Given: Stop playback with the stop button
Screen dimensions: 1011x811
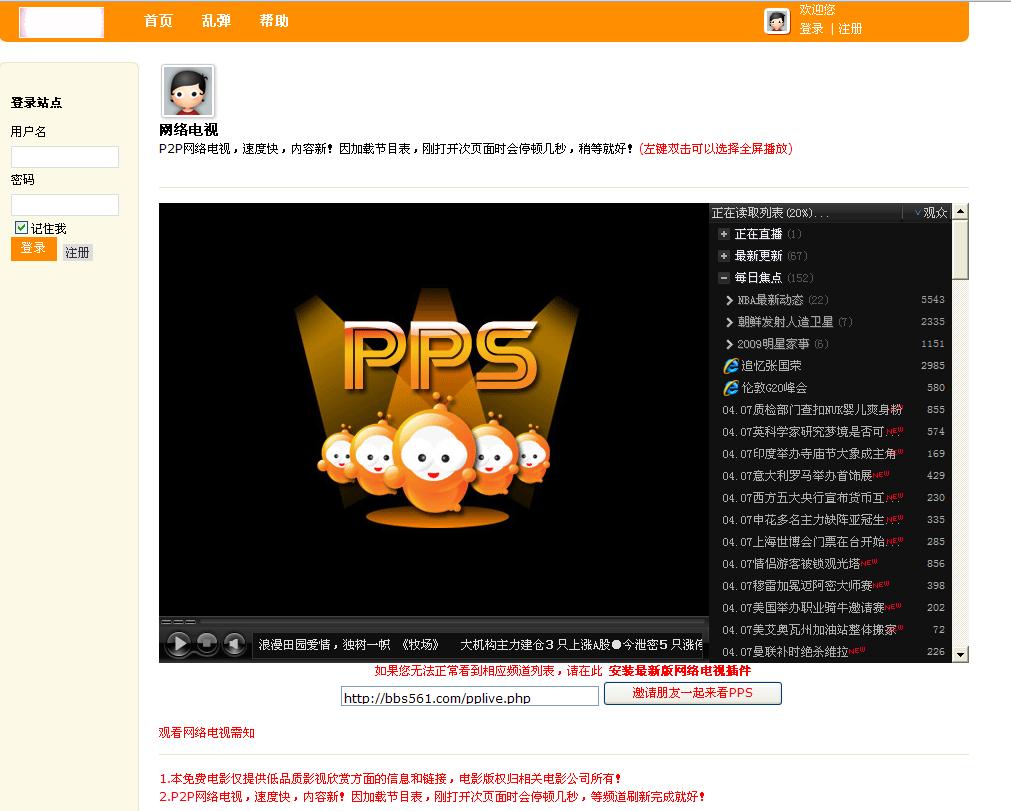Looking at the screenshot, I should (206, 643).
